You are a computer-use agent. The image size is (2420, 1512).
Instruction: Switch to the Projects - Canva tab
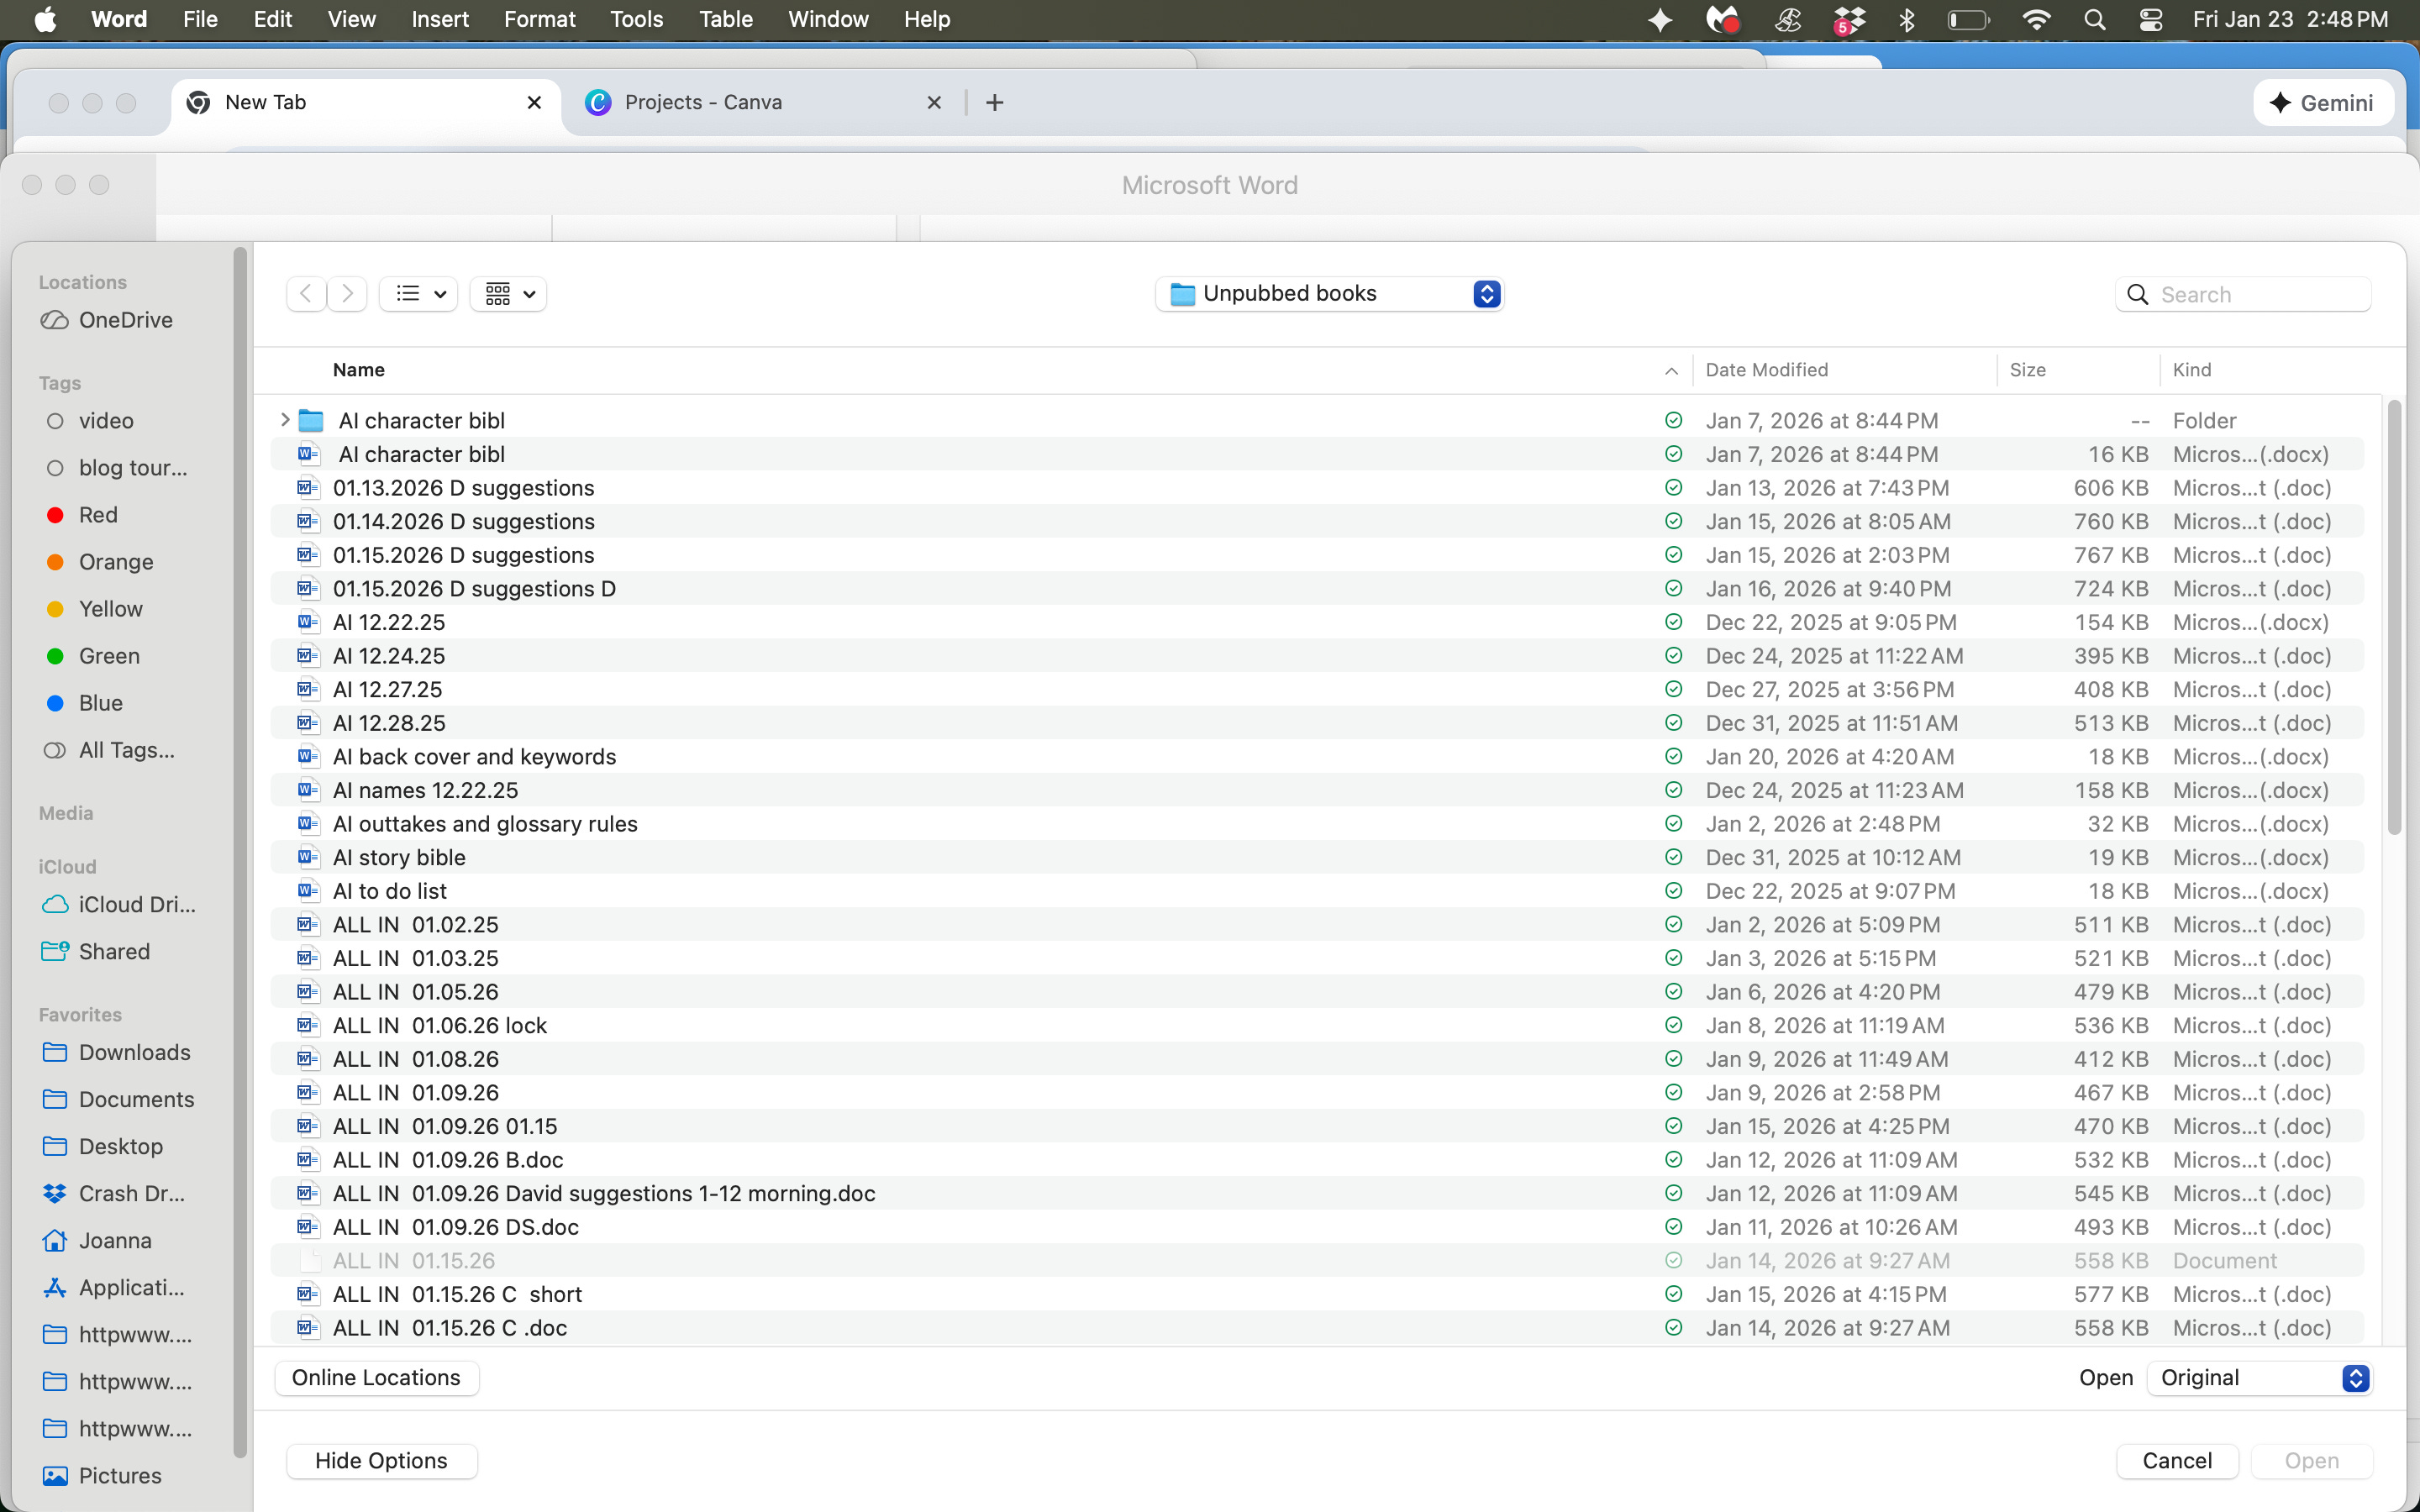(x=703, y=102)
